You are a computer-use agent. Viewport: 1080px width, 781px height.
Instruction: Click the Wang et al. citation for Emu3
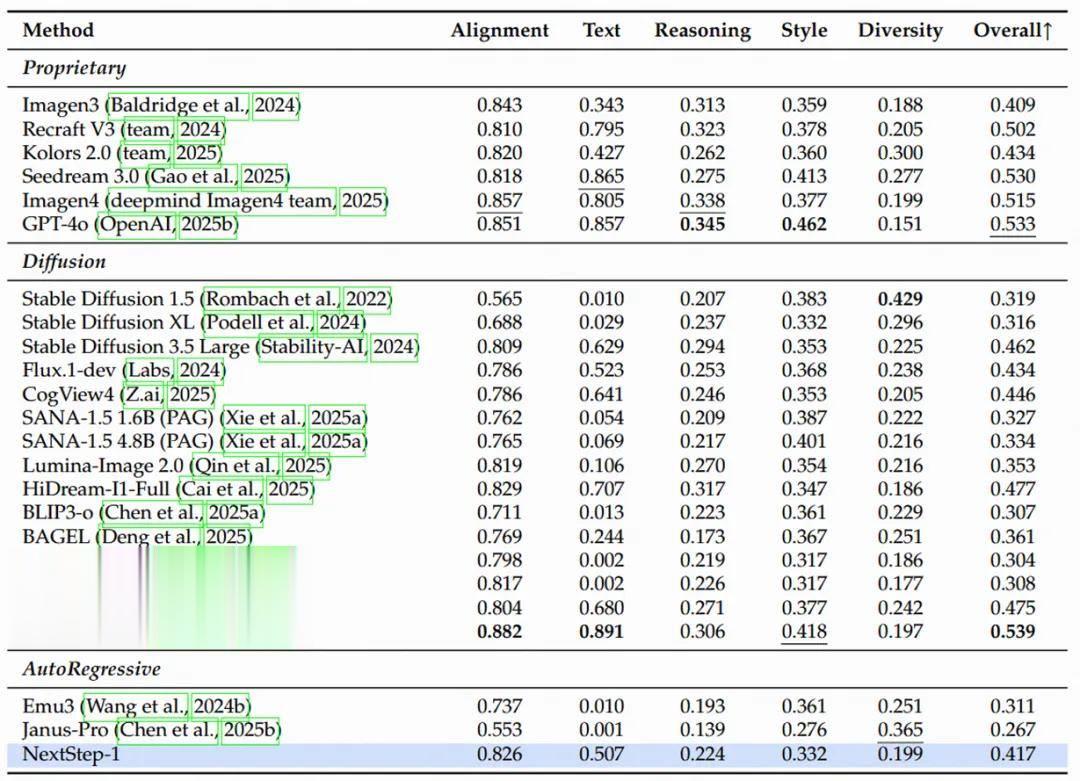(x=135, y=707)
